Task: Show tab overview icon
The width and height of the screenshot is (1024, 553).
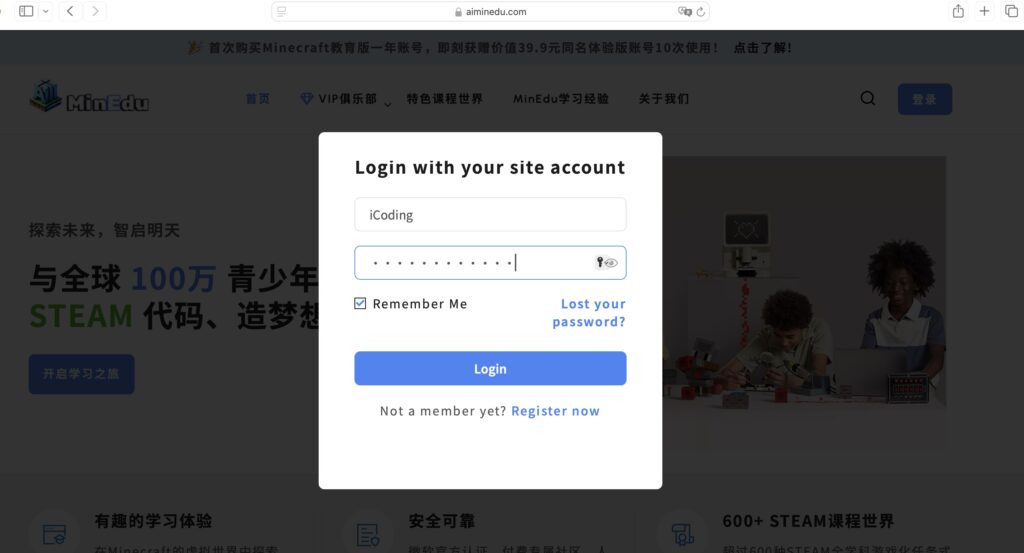Action: pos(1011,11)
